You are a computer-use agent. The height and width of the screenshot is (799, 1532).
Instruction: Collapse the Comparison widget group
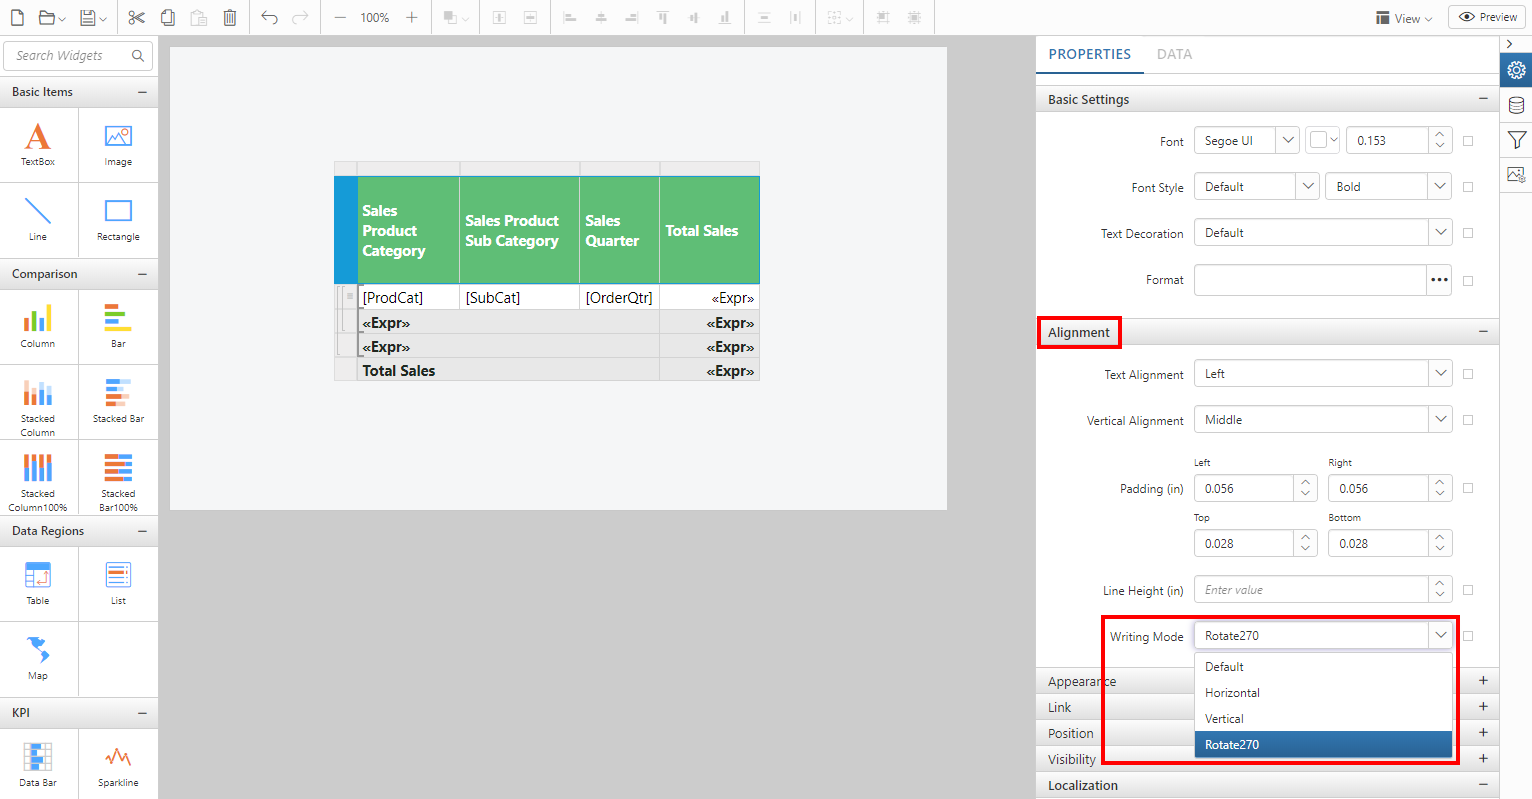142,274
